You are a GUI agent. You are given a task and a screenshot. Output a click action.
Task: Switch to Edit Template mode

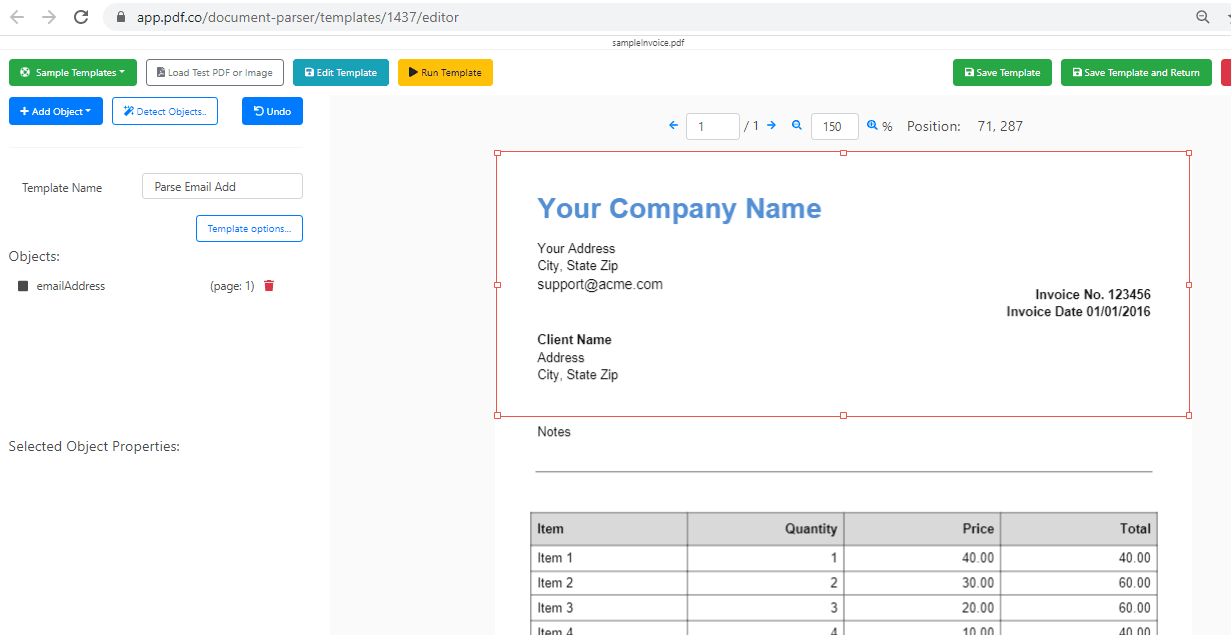[341, 72]
